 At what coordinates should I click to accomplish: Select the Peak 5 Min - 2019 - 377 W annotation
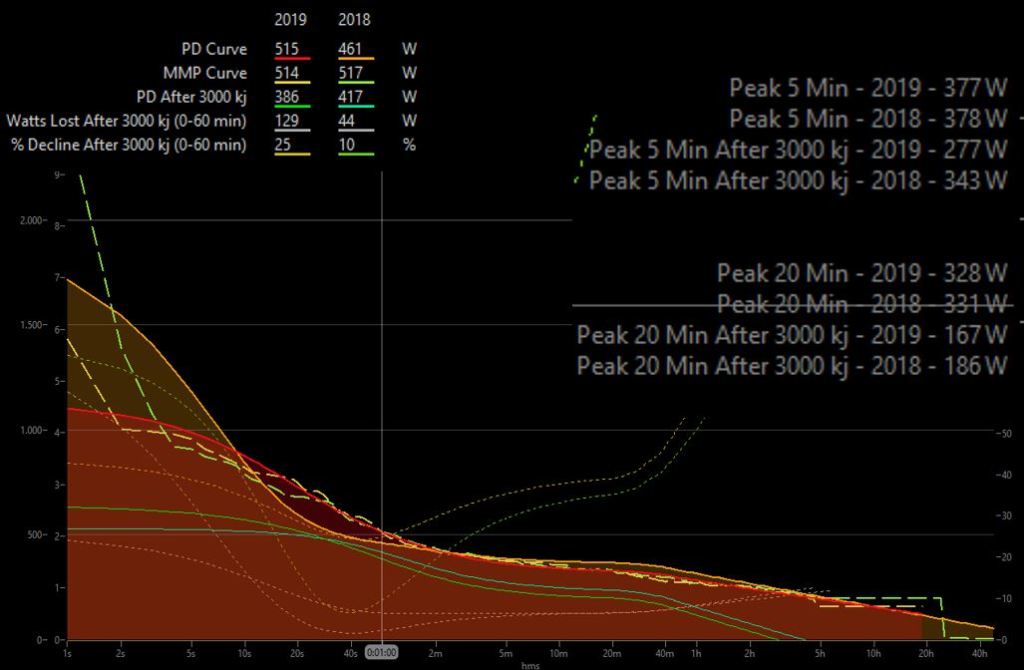pos(868,87)
